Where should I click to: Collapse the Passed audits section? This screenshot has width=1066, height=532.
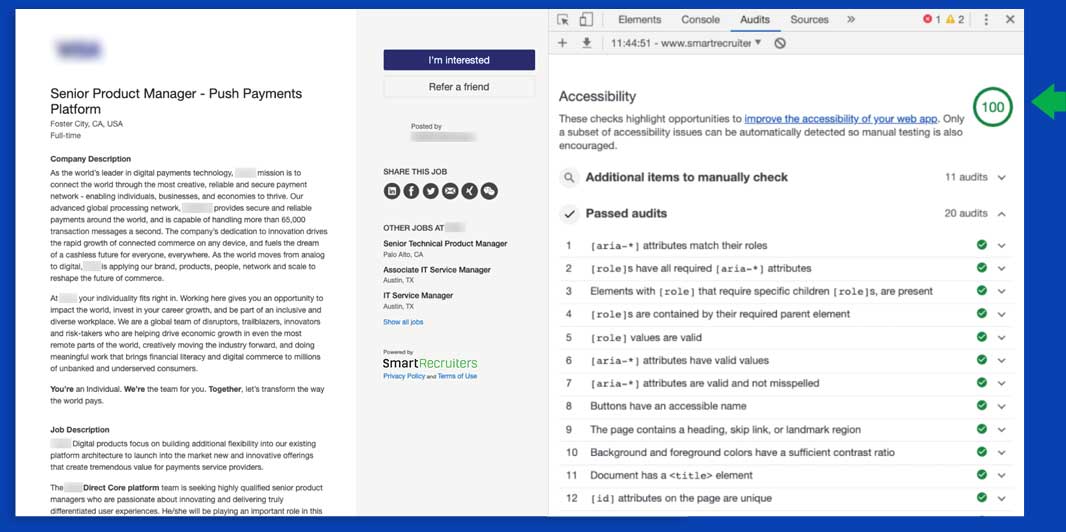point(1001,213)
